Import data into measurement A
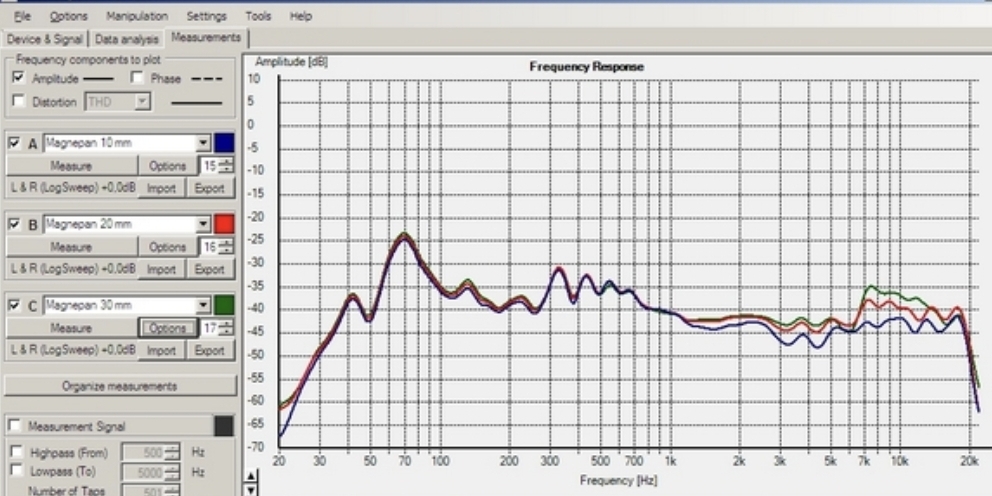The image size is (992, 496). pos(161,189)
